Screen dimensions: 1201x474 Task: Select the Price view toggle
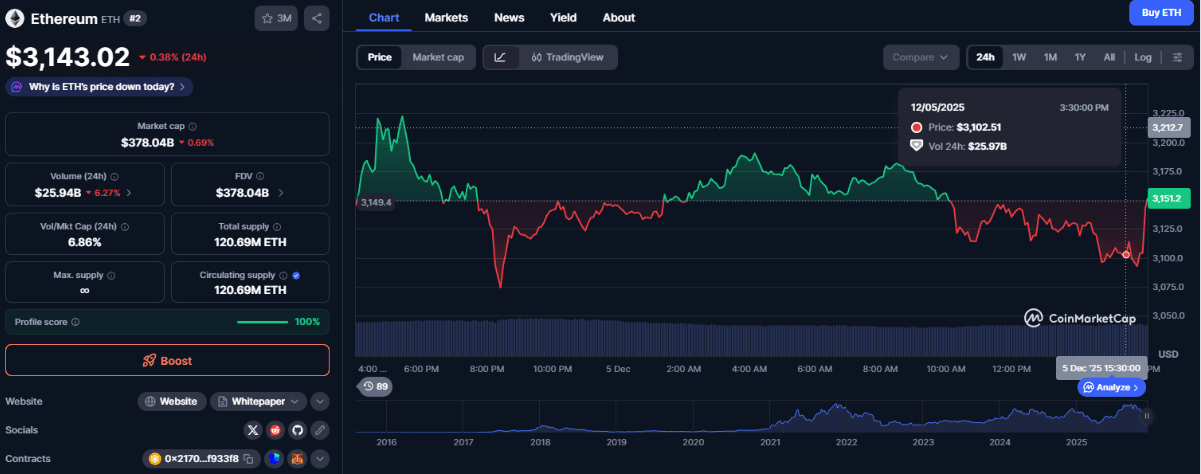(380, 57)
